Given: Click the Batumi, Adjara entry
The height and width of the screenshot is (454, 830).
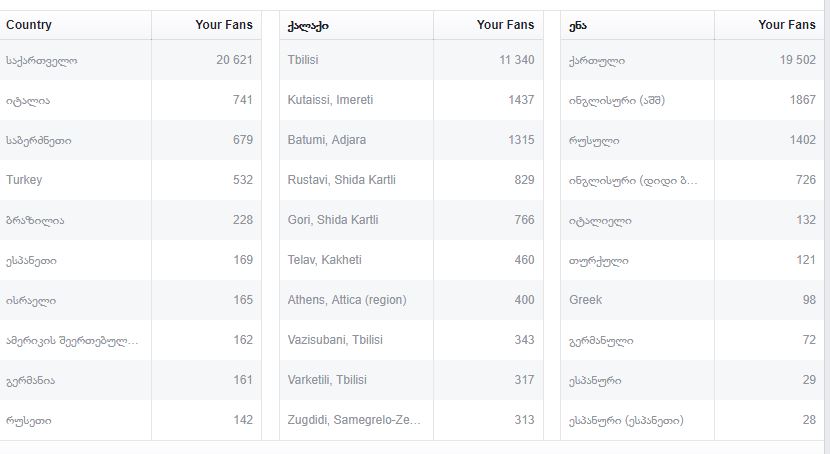Looking at the screenshot, I should (325, 140).
